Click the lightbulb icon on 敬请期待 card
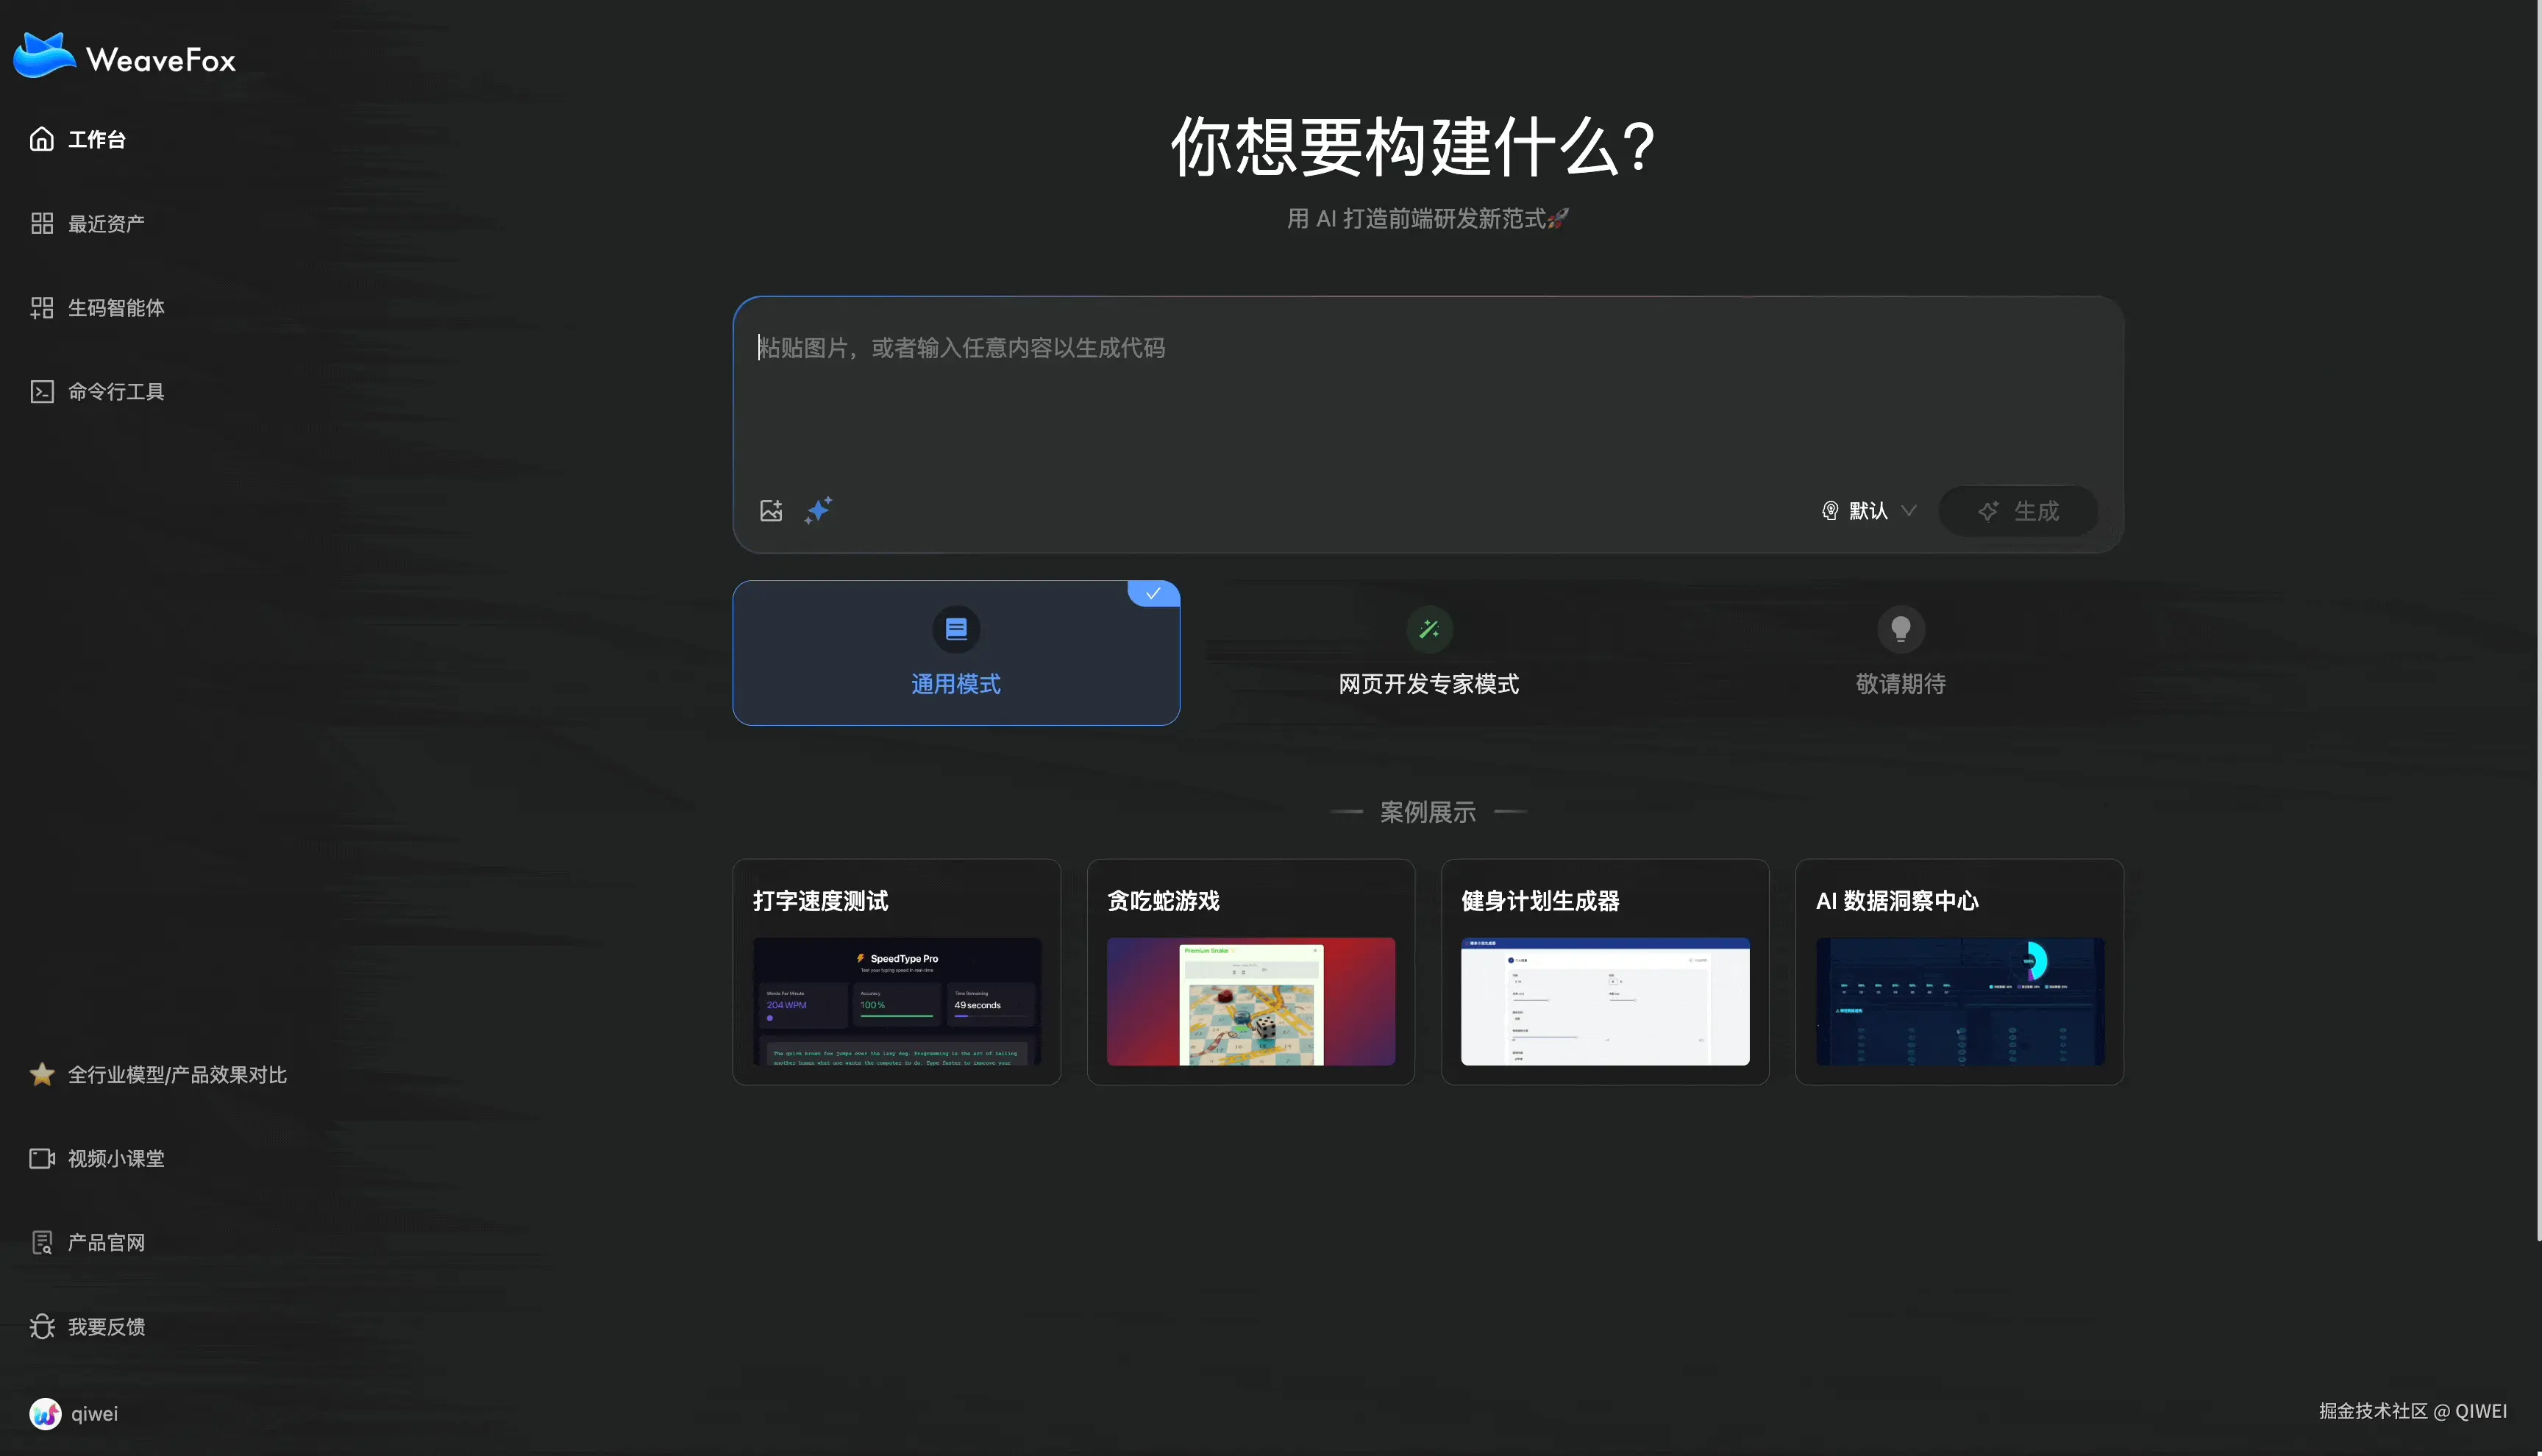Screen dimensions: 2542x1456 [x=1900, y=628]
